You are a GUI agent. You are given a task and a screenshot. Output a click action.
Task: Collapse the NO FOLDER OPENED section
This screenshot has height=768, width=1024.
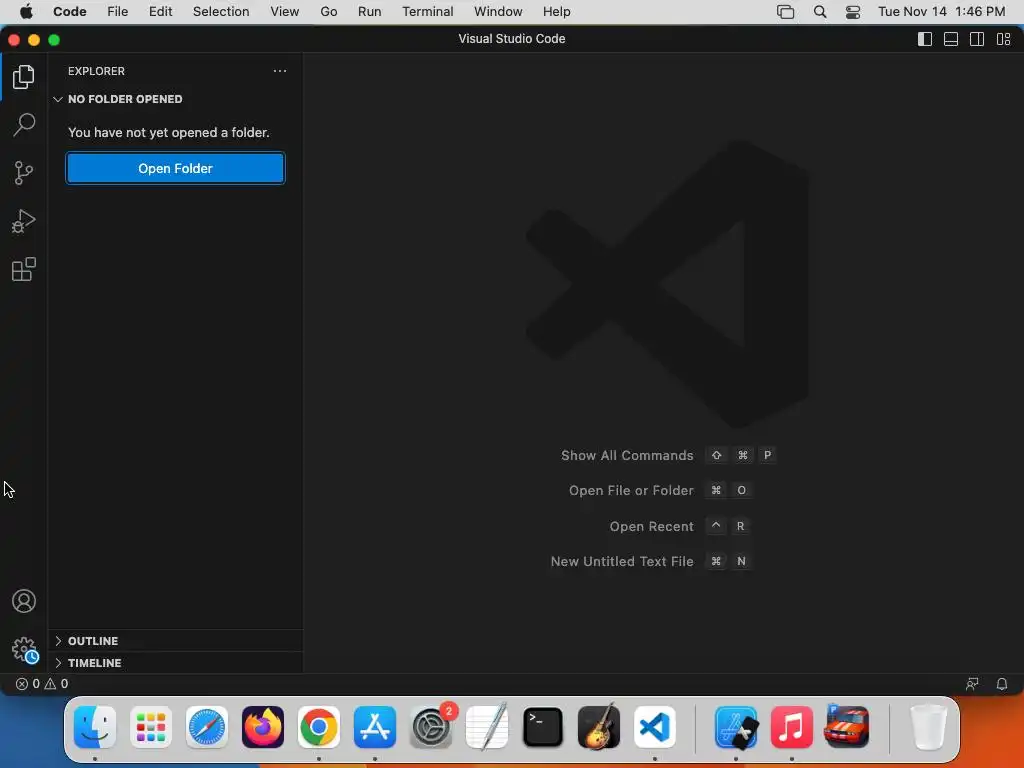[x=175, y=99]
